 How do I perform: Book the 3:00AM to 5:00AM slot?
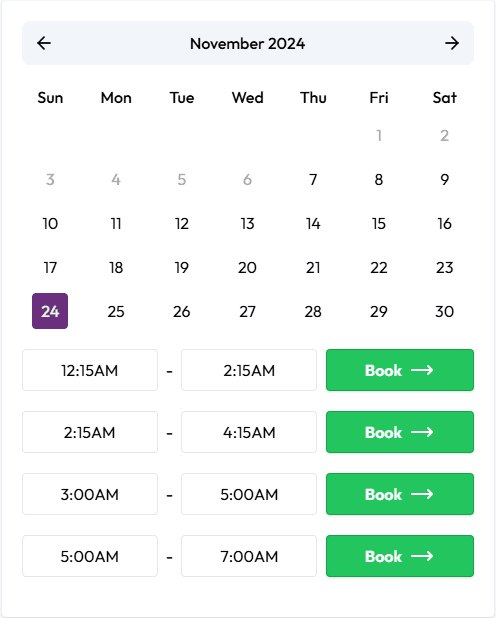point(400,494)
